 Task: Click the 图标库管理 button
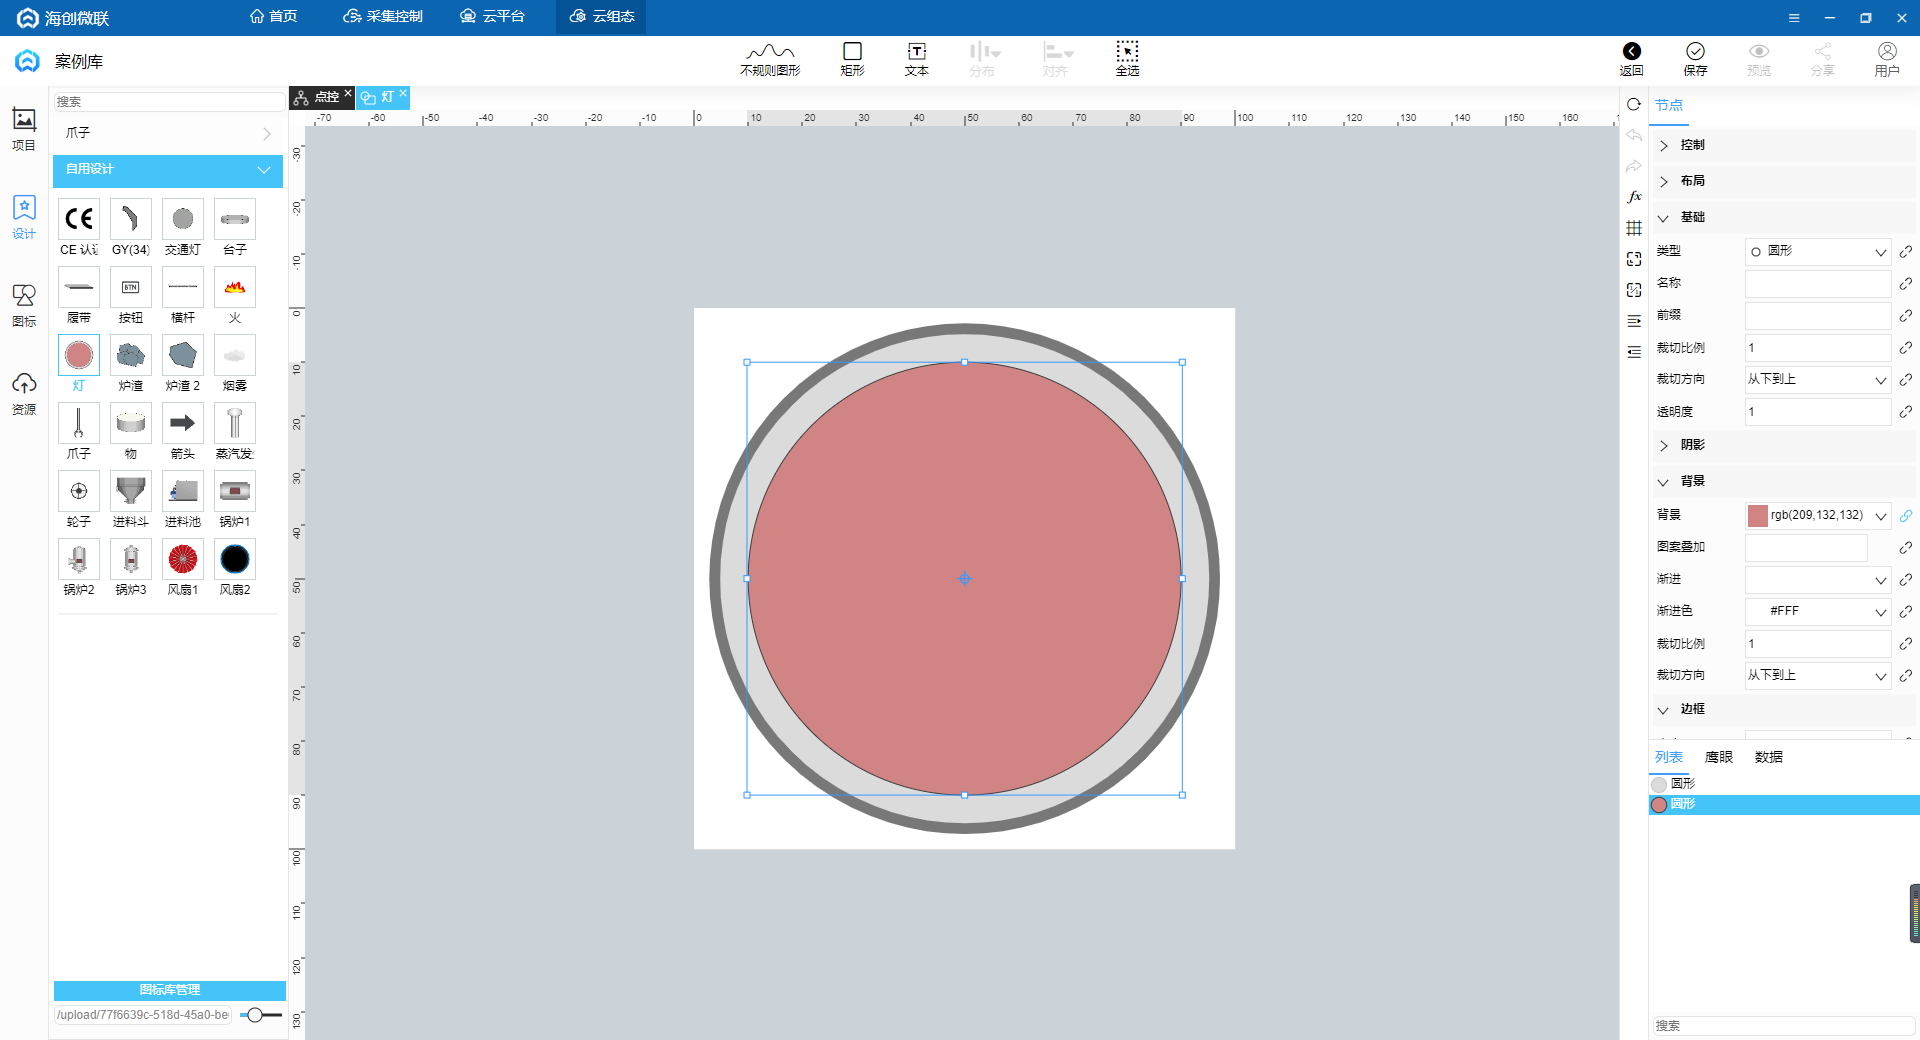click(x=170, y=990)
